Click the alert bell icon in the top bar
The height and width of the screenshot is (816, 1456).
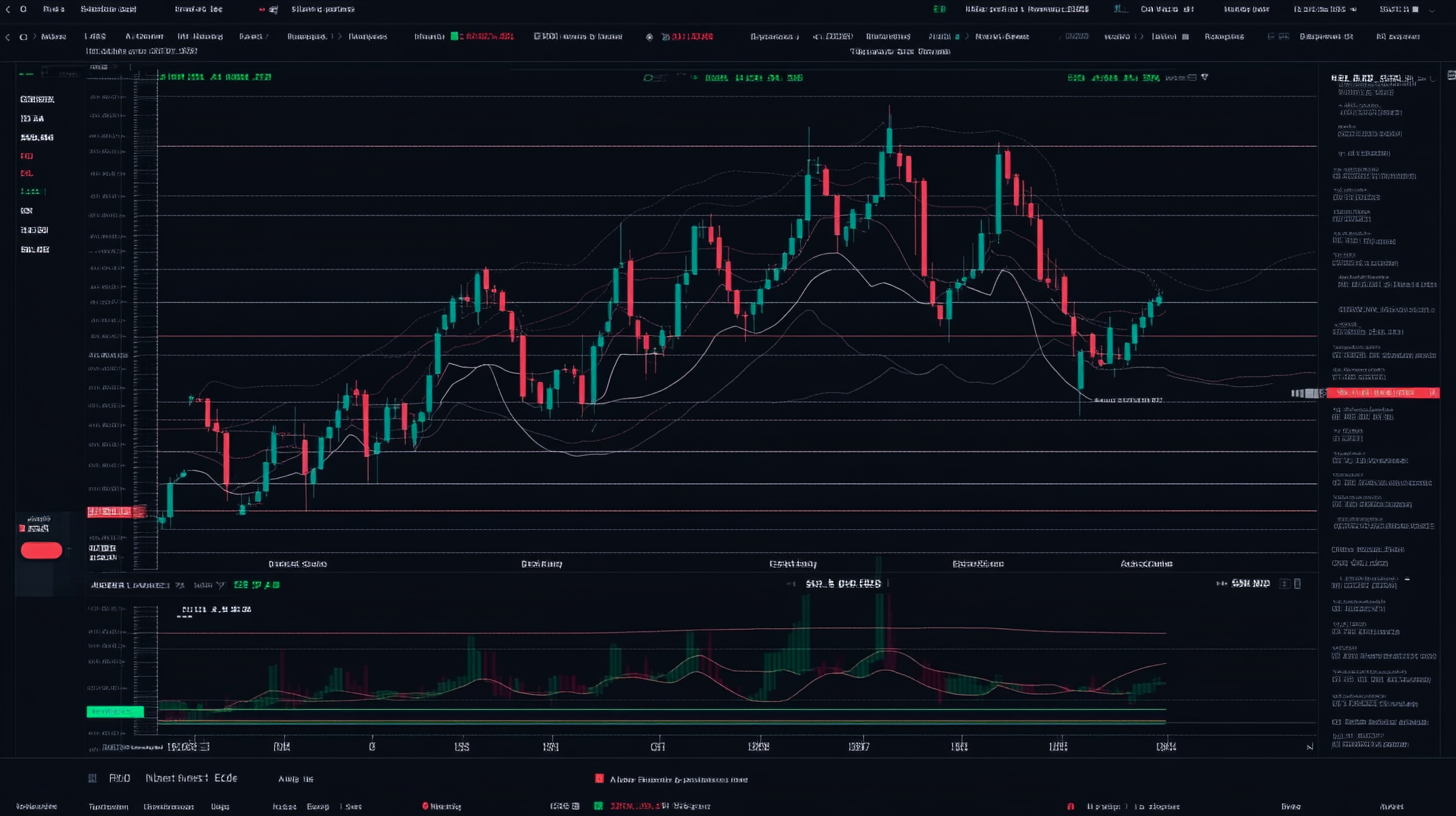click(1119, 9)
